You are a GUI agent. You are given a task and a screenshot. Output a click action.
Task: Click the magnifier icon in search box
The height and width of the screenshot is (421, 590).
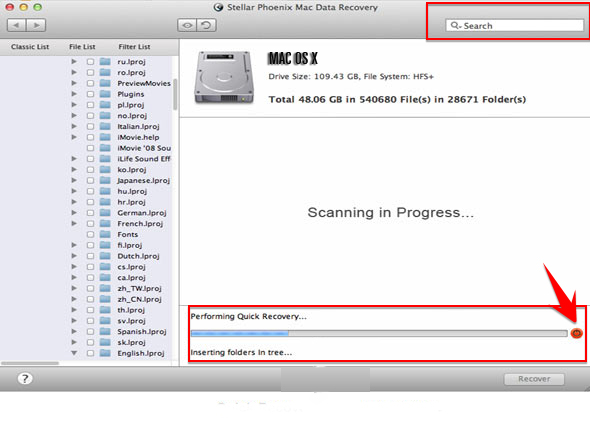455,26
